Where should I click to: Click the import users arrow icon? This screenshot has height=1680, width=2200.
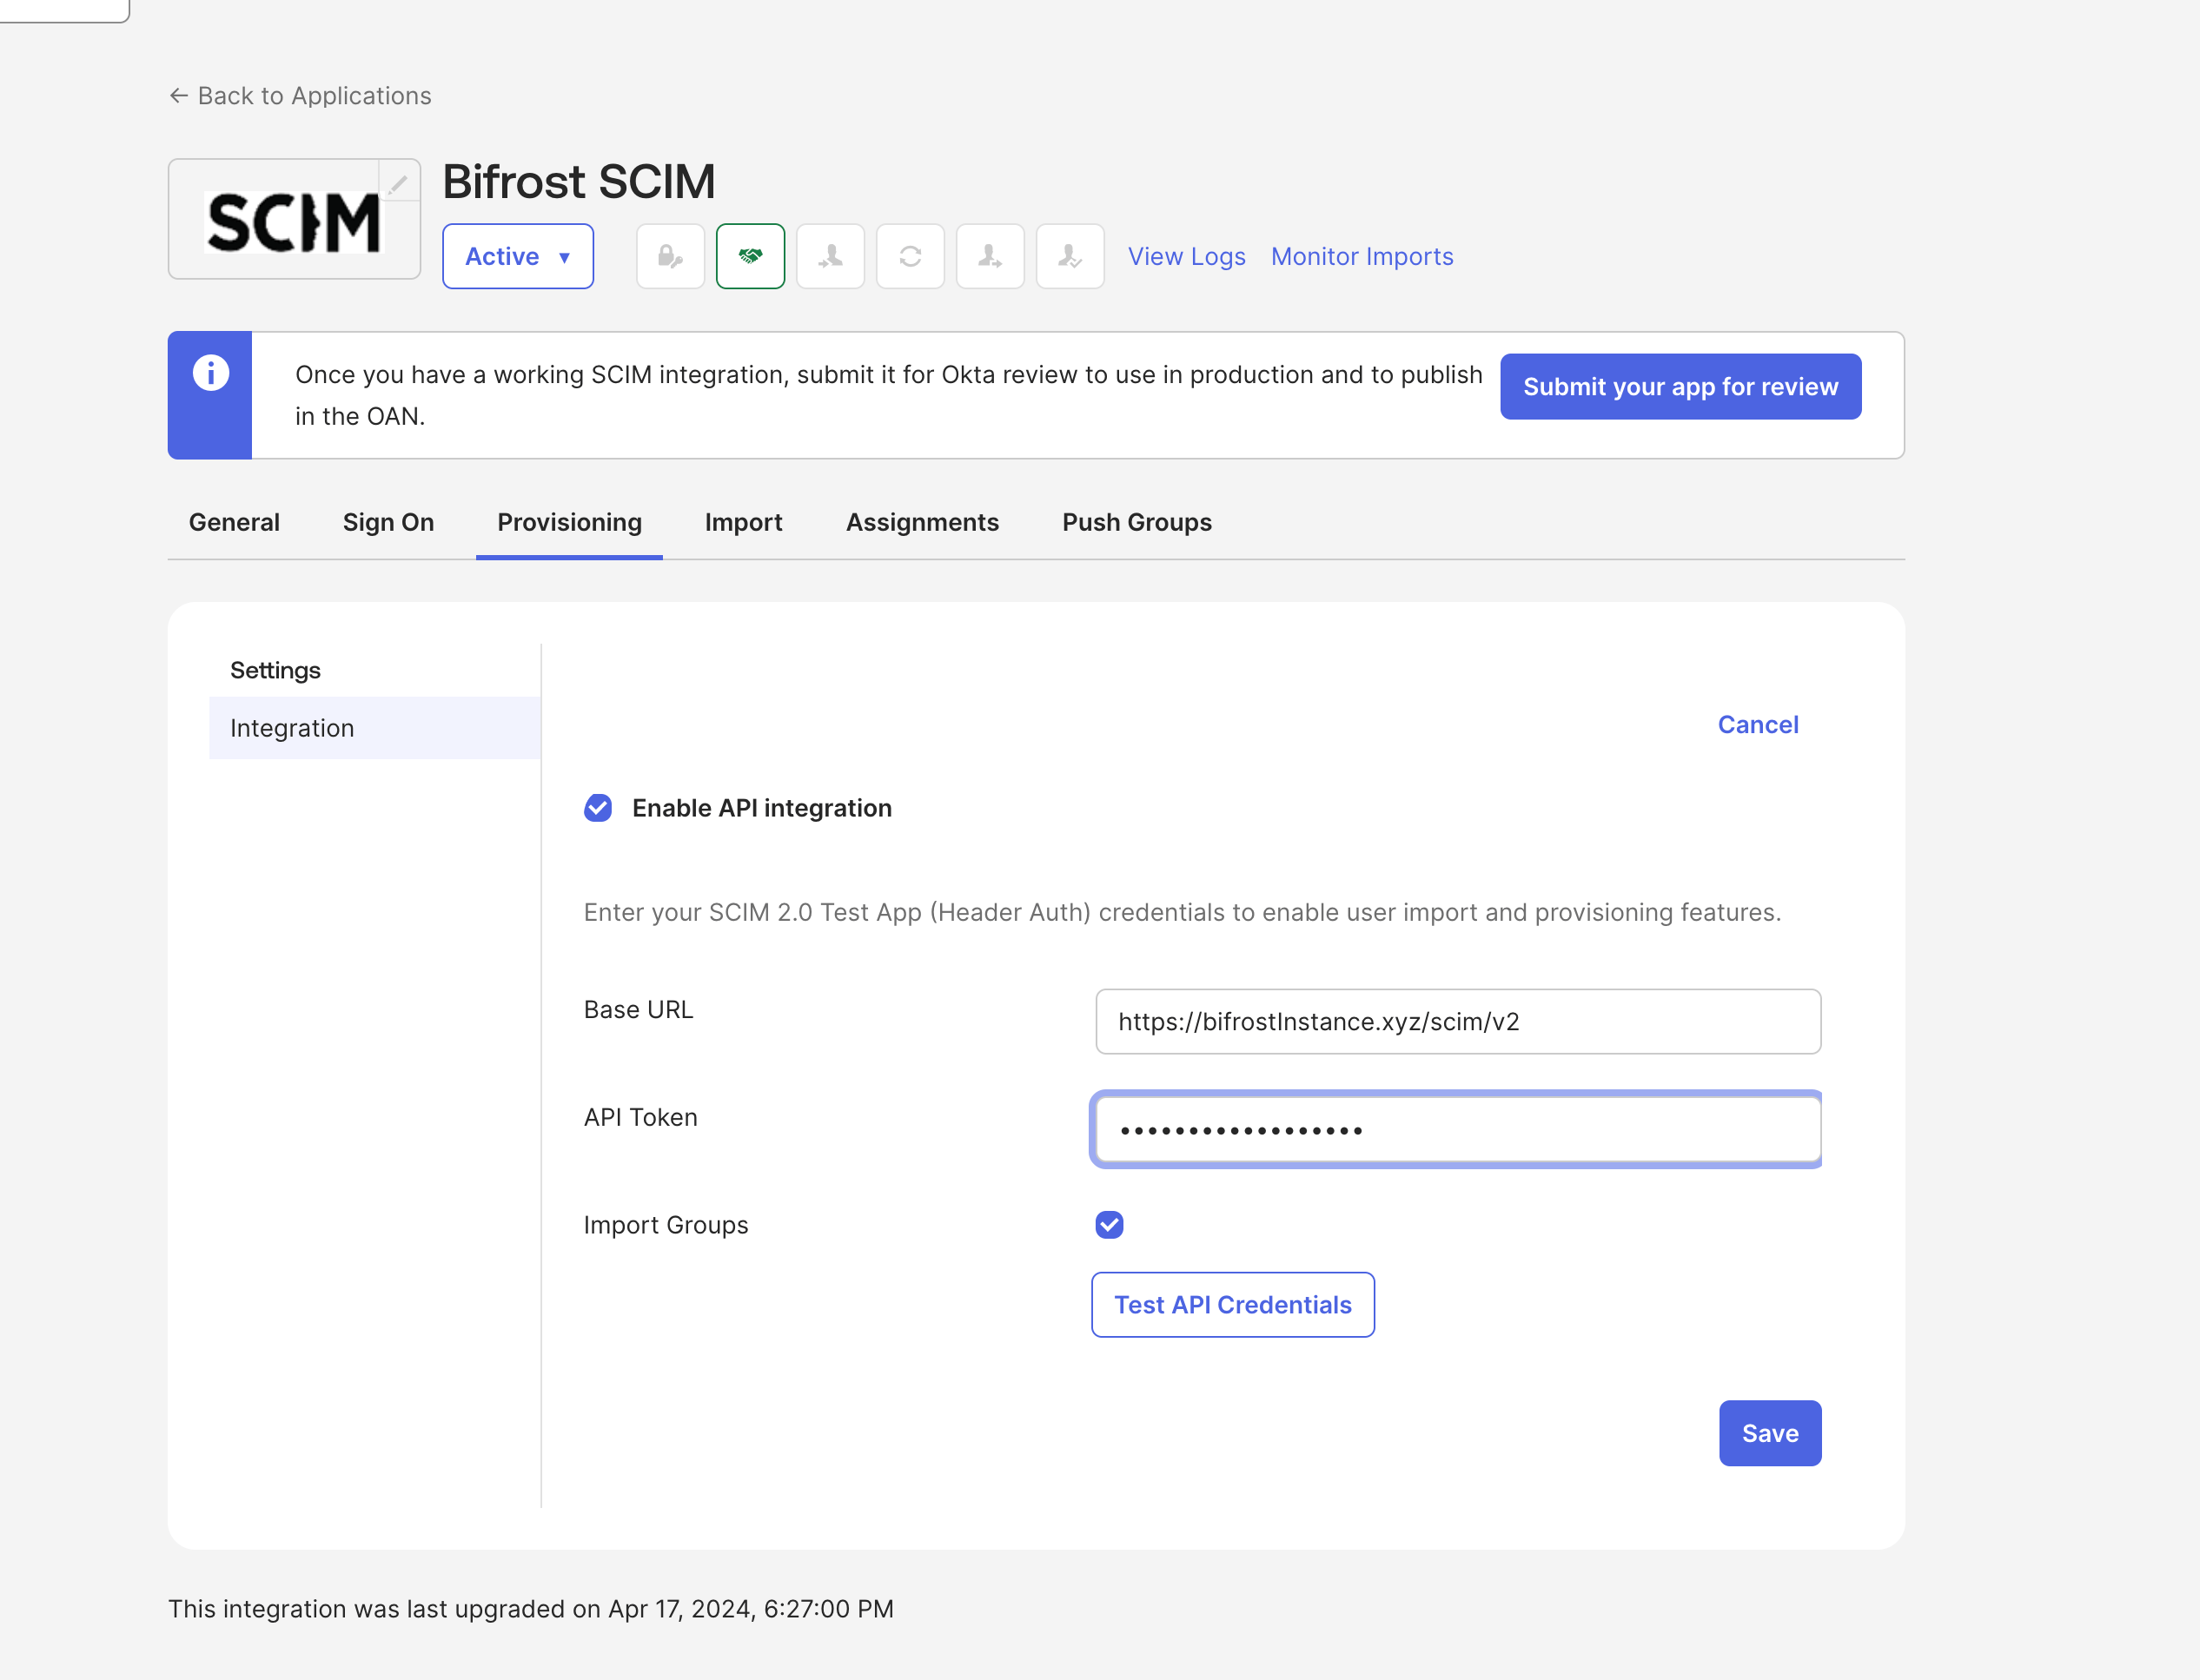pos(830,256)
